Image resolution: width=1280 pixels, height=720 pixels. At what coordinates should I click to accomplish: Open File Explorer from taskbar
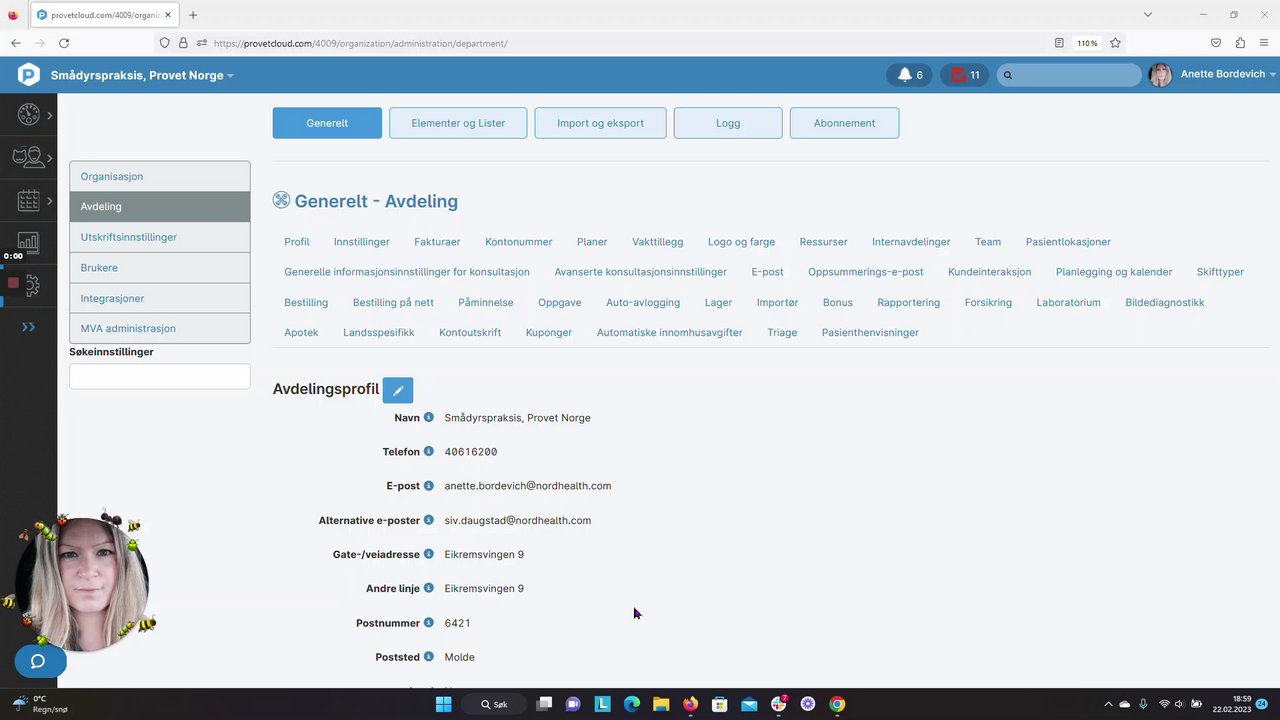click(661, 704)
